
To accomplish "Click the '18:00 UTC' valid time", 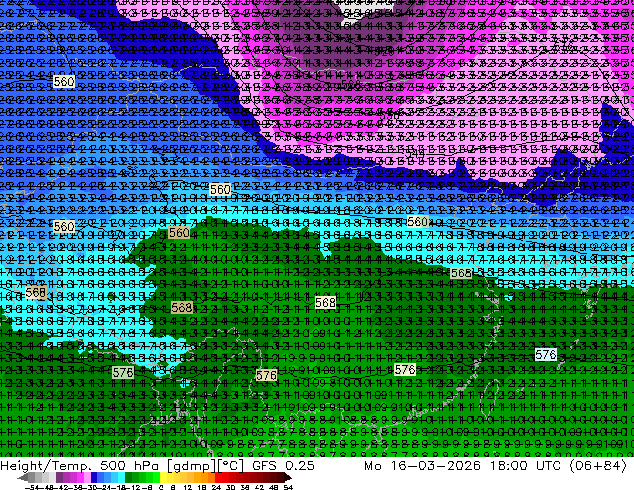I will tap(526, 466).
